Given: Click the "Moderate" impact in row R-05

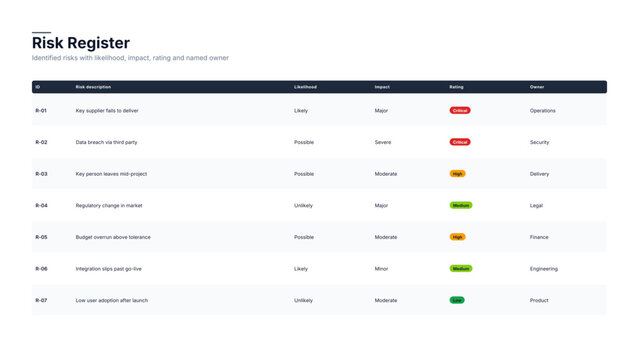Looking at the screenshot, I should click(386, 237).
